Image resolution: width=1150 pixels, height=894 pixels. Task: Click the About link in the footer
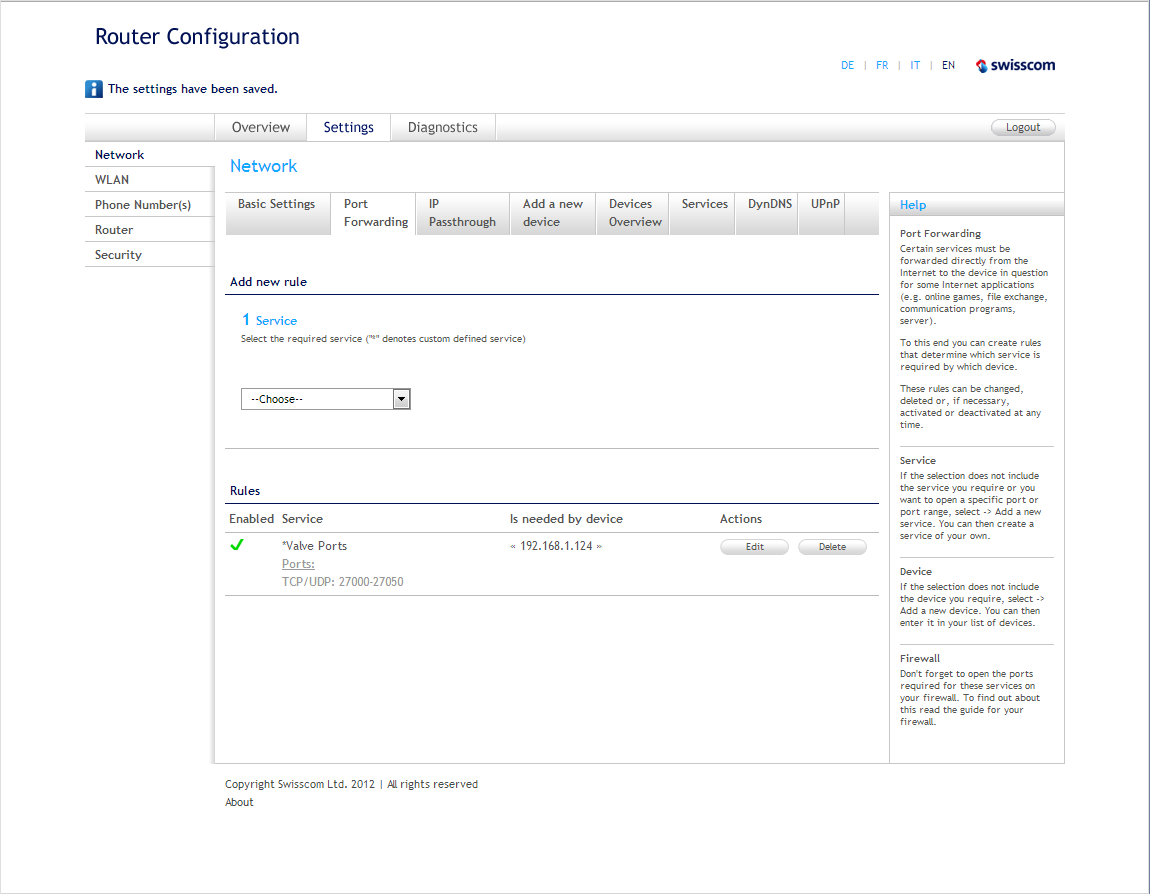click(x=239, y=802)
